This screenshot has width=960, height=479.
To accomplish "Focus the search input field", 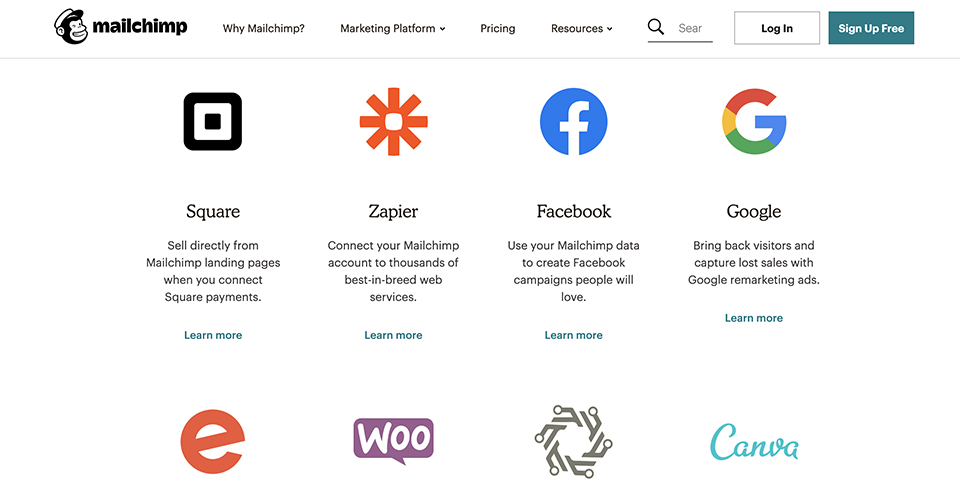I will (x=693, y=29).
